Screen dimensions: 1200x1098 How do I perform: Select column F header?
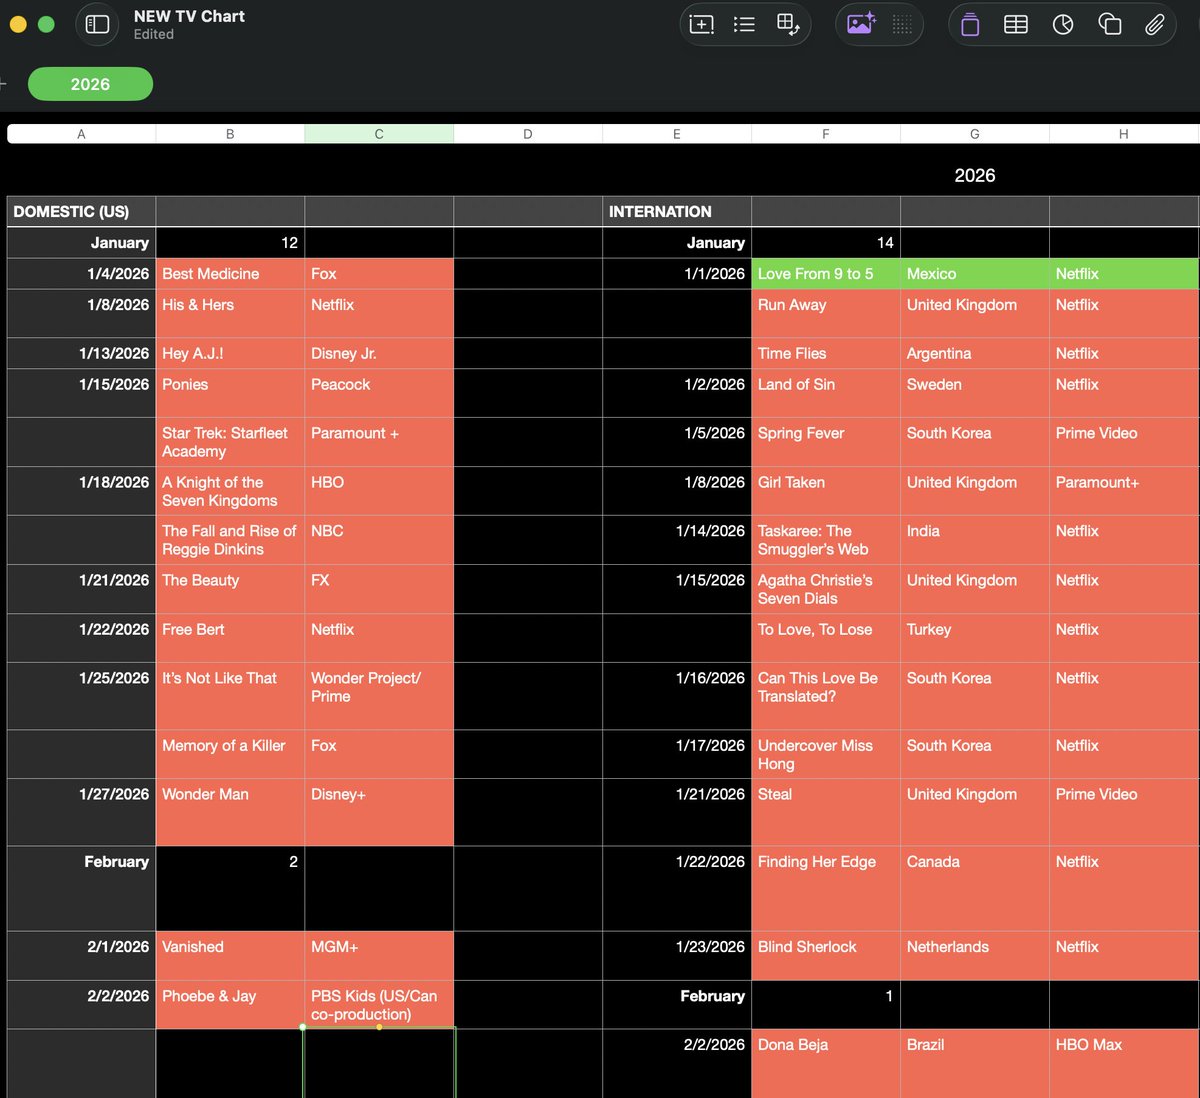(x=826, y=134)
